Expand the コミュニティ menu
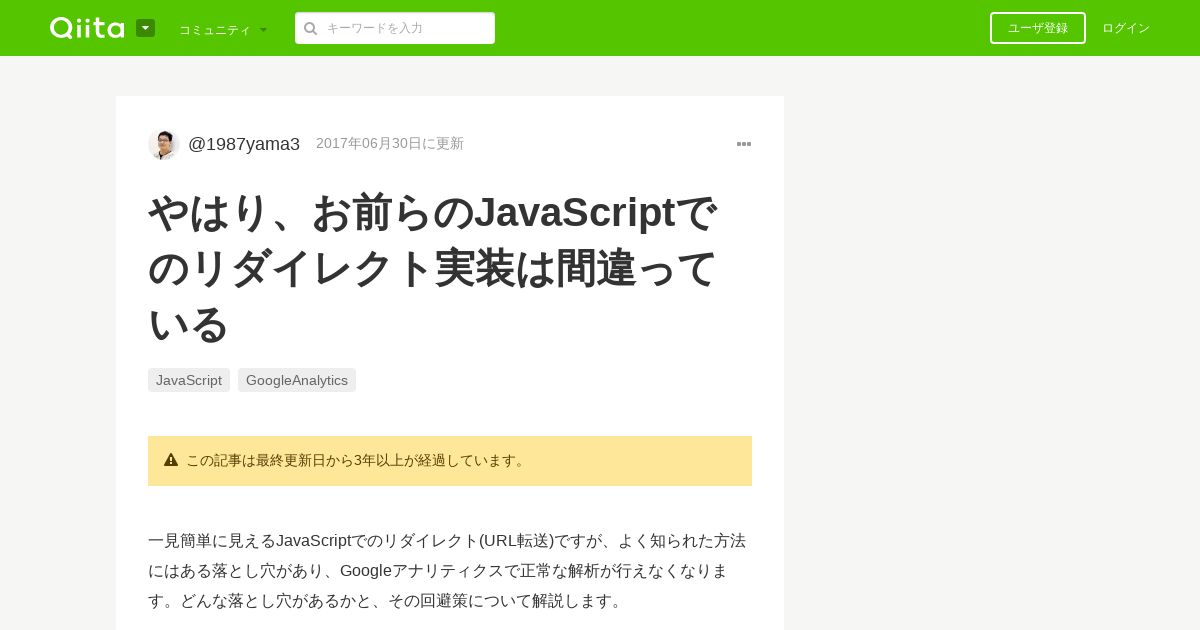 [223, 29]
